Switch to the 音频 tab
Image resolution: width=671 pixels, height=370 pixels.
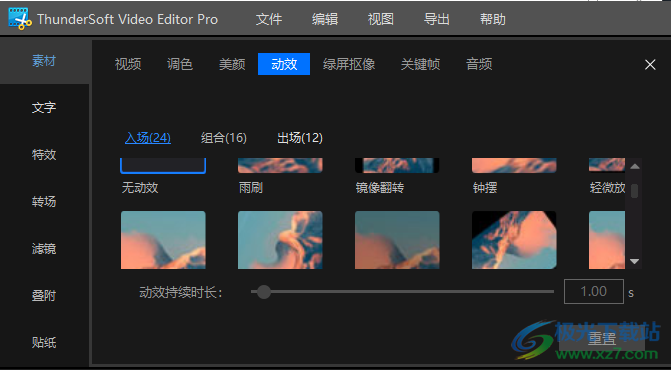coord(479,64)
